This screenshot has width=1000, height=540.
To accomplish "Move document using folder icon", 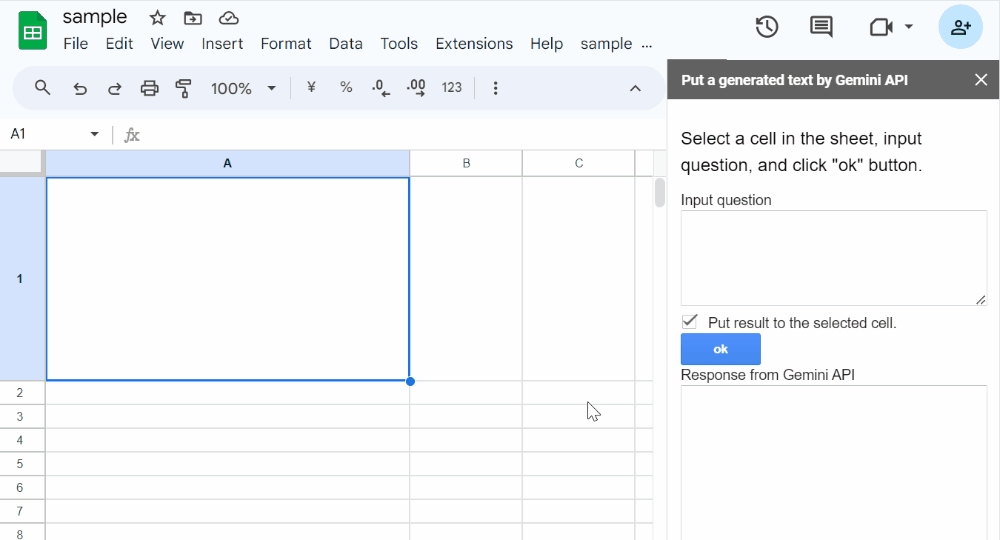I will pos(193,18).
